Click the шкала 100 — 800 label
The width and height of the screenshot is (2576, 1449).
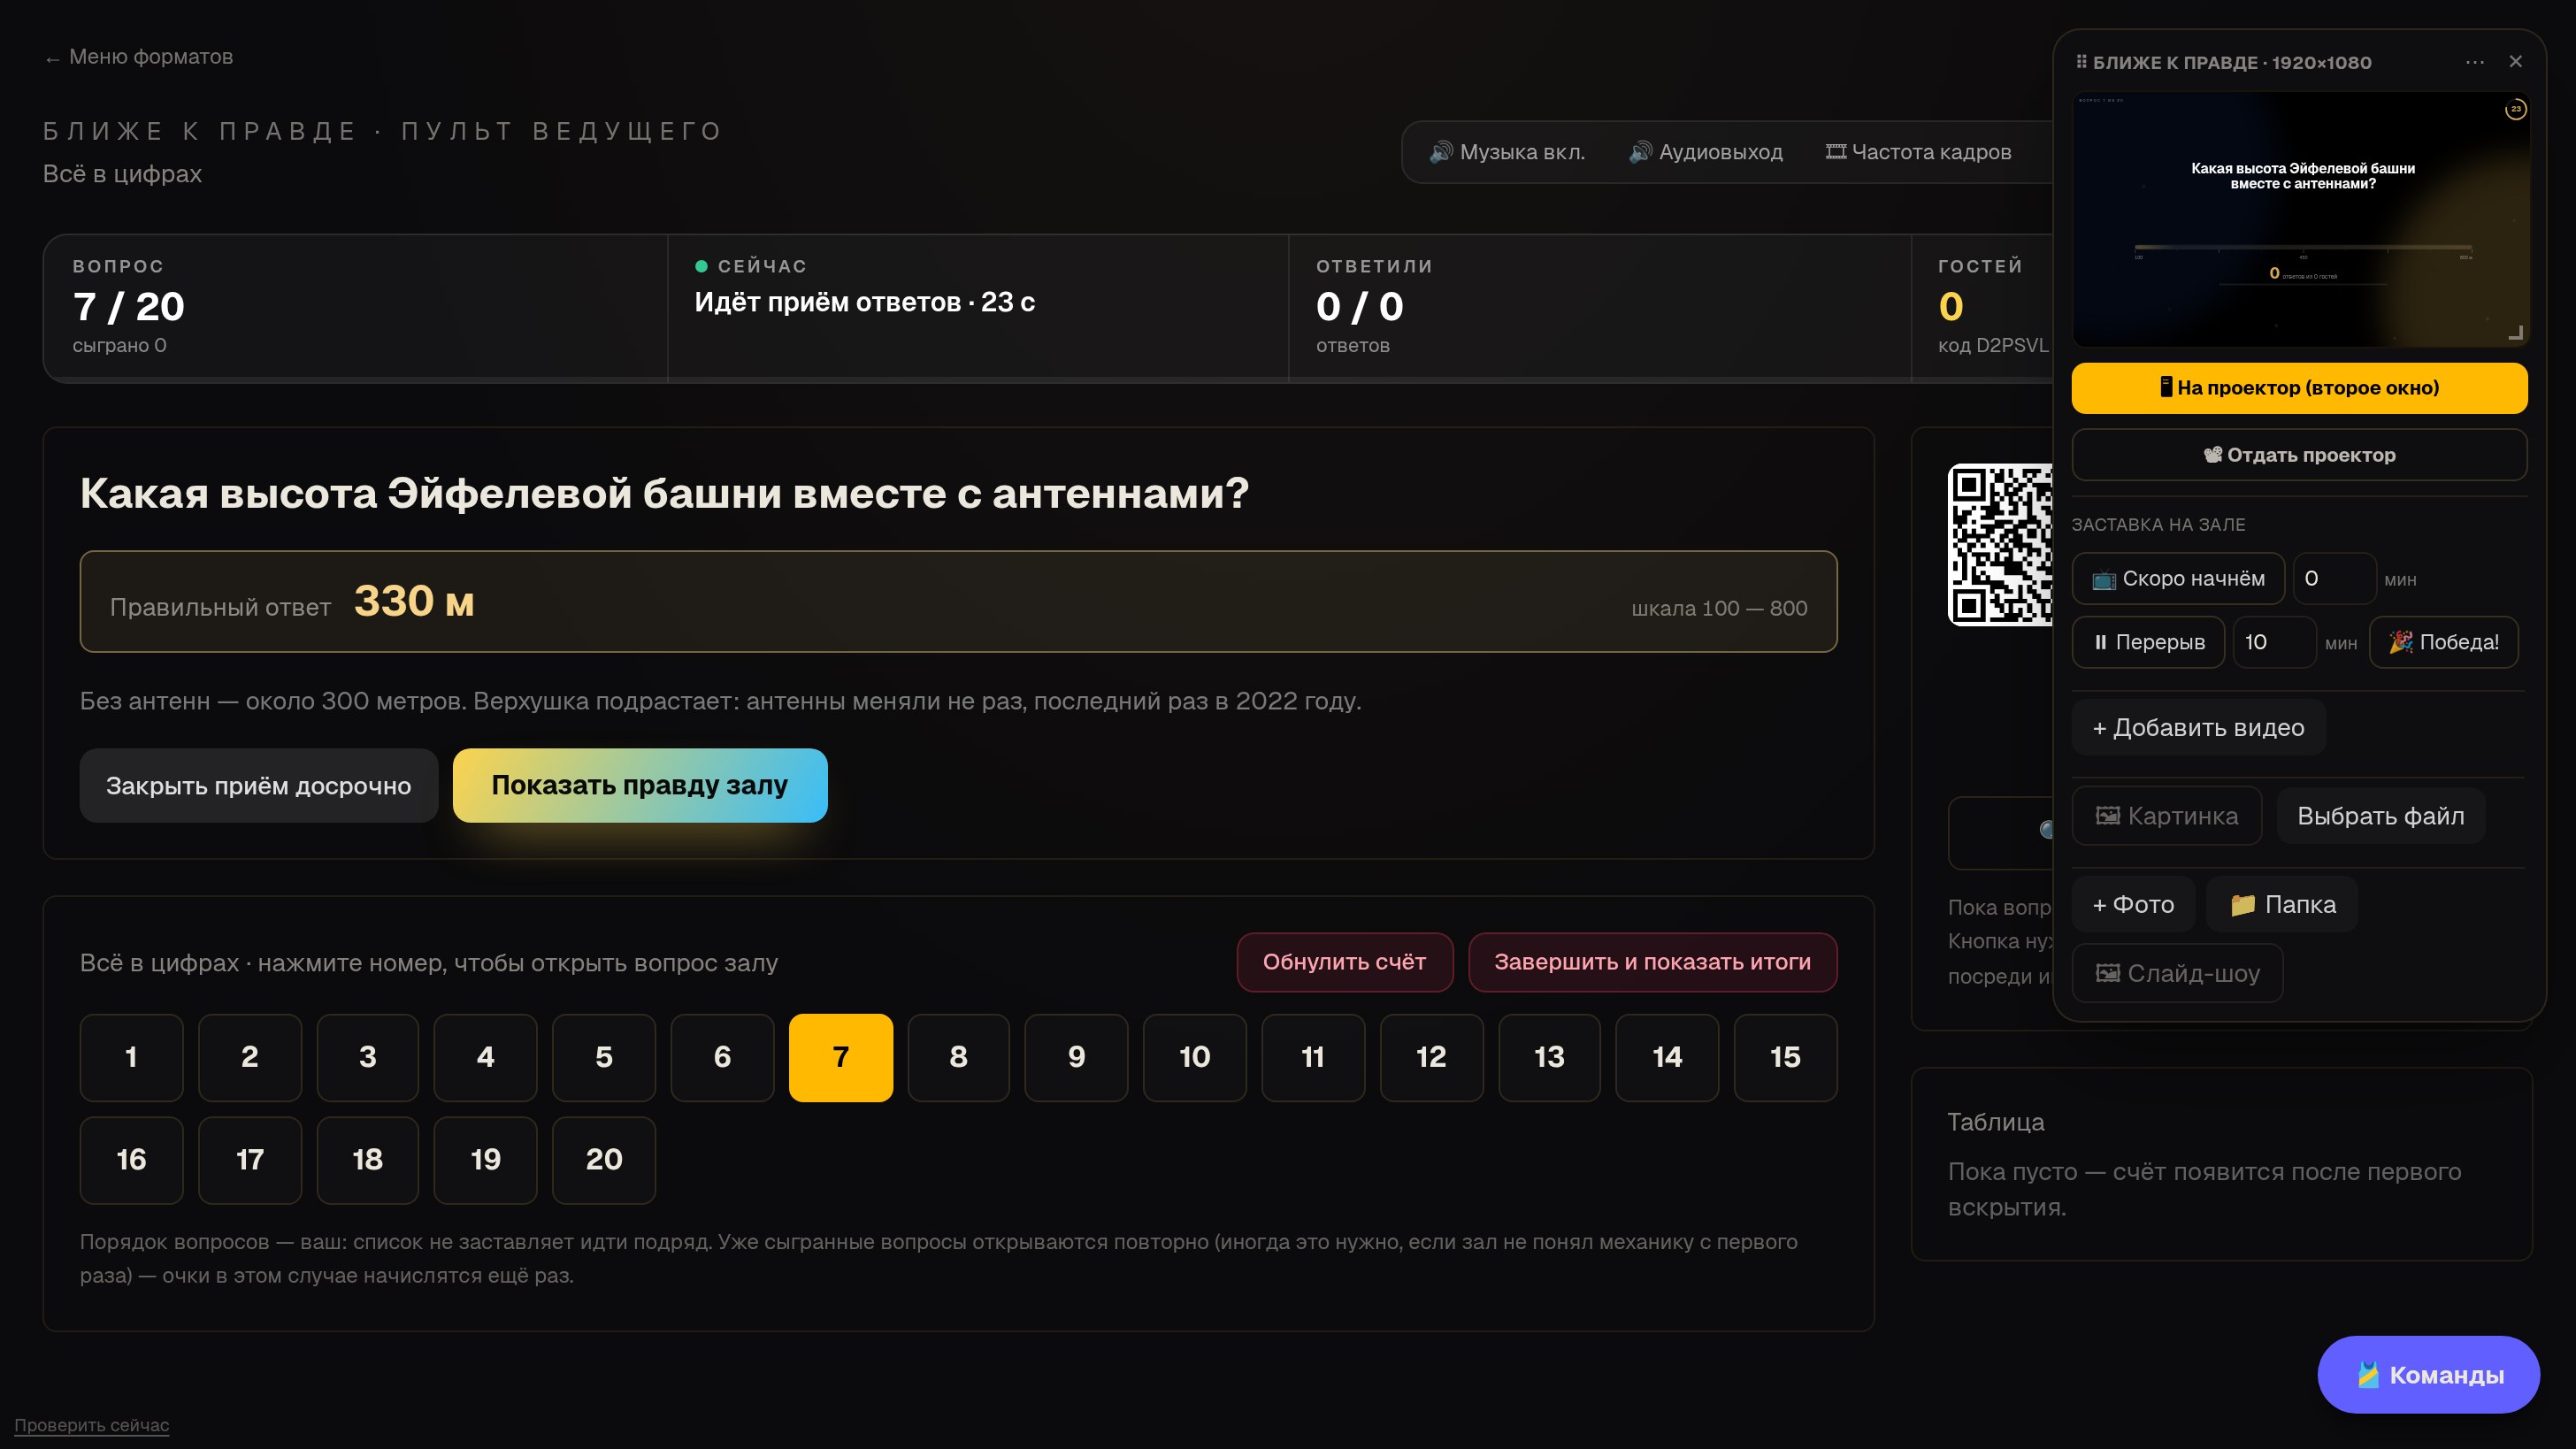(x=1719, y=609)
